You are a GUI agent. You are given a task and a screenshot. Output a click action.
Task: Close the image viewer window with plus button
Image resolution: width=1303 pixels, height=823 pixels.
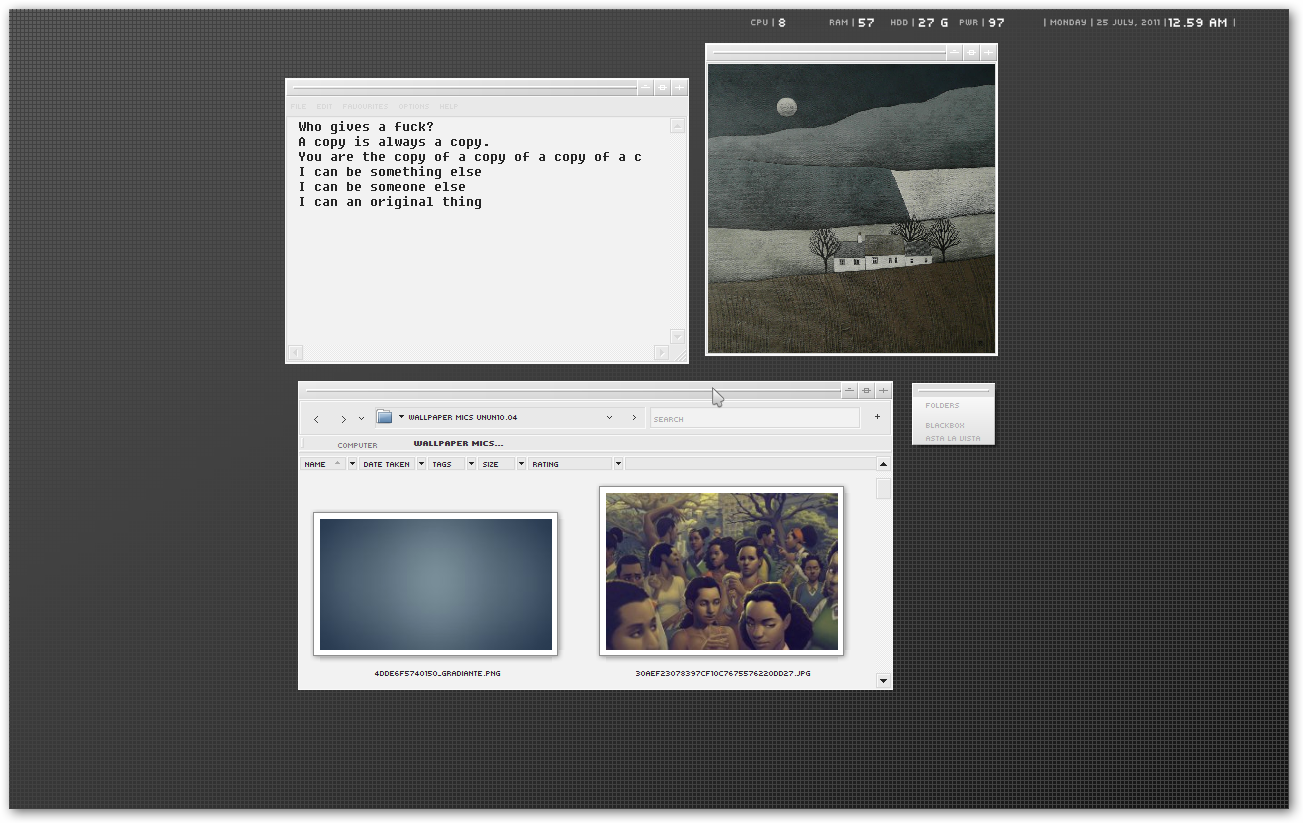click(988, 52)
